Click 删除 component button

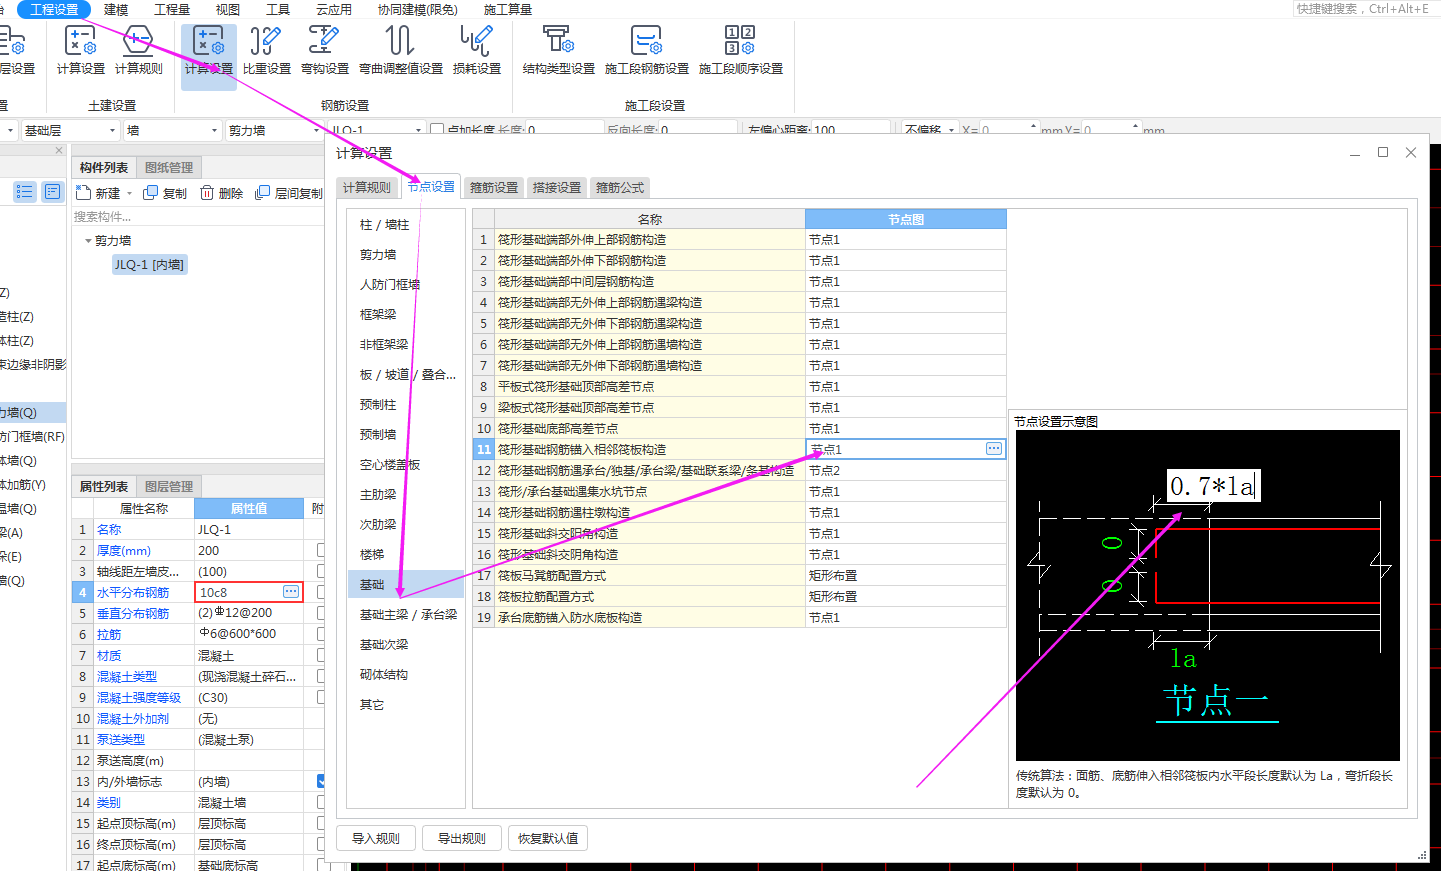(x=222, y=193)
